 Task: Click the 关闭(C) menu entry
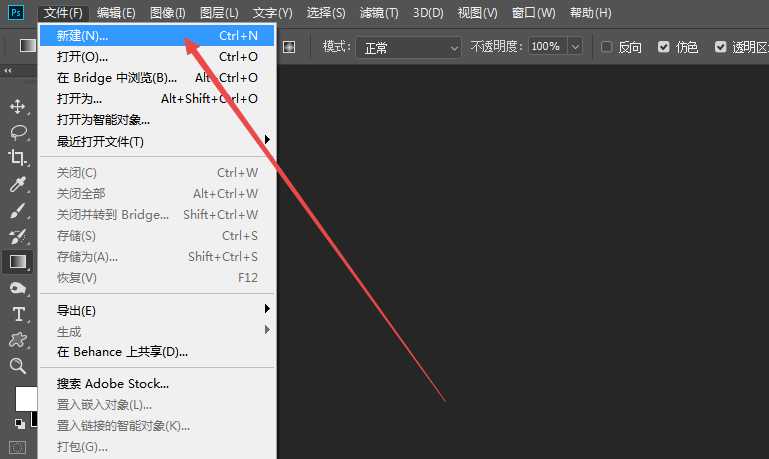point(156,173)
